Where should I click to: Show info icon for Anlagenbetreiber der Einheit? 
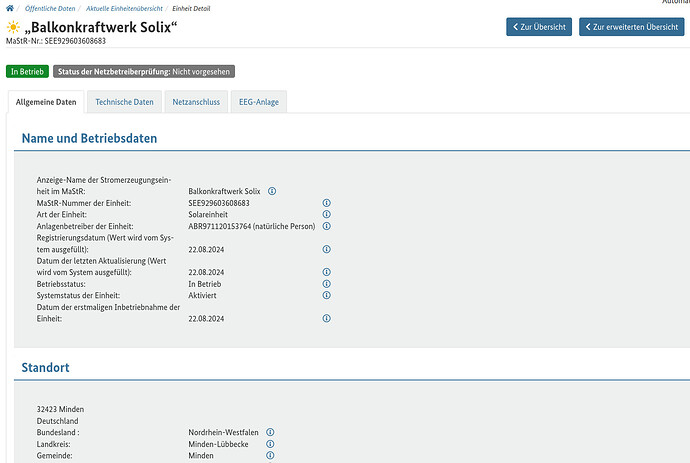tap(327, 226)
